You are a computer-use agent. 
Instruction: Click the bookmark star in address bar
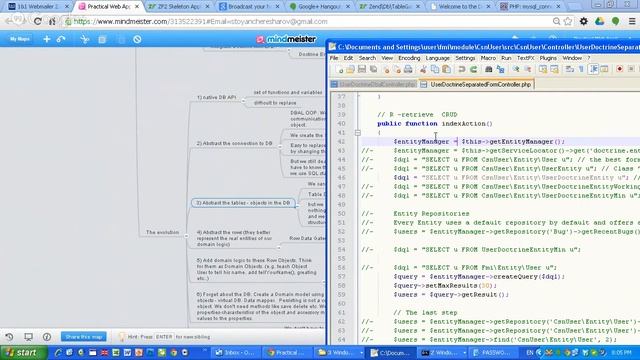568,21
